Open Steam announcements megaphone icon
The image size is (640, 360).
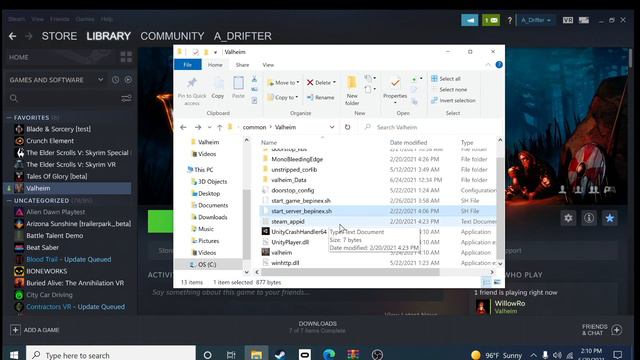click(x=470, y=20)
